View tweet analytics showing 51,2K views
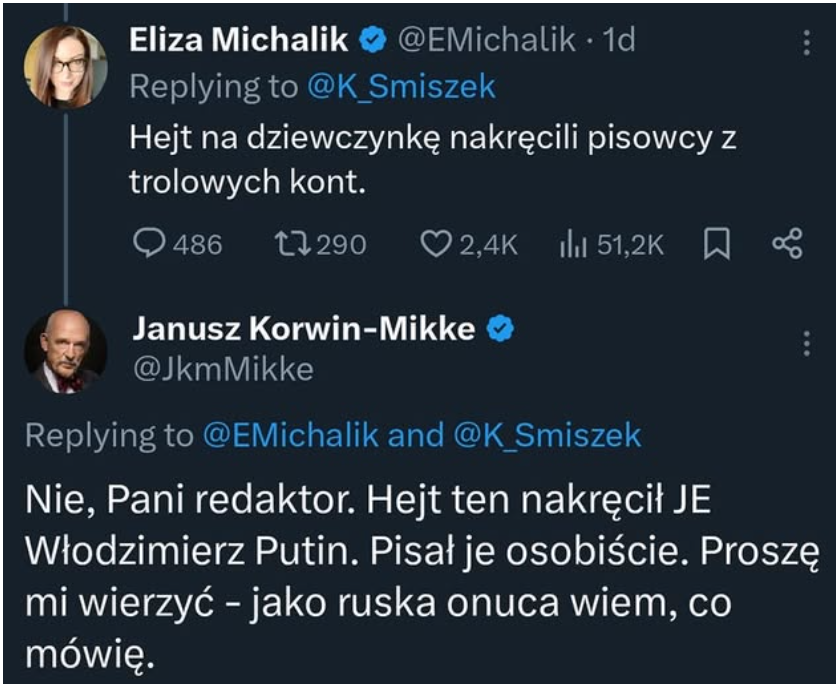 coord(571,244)
